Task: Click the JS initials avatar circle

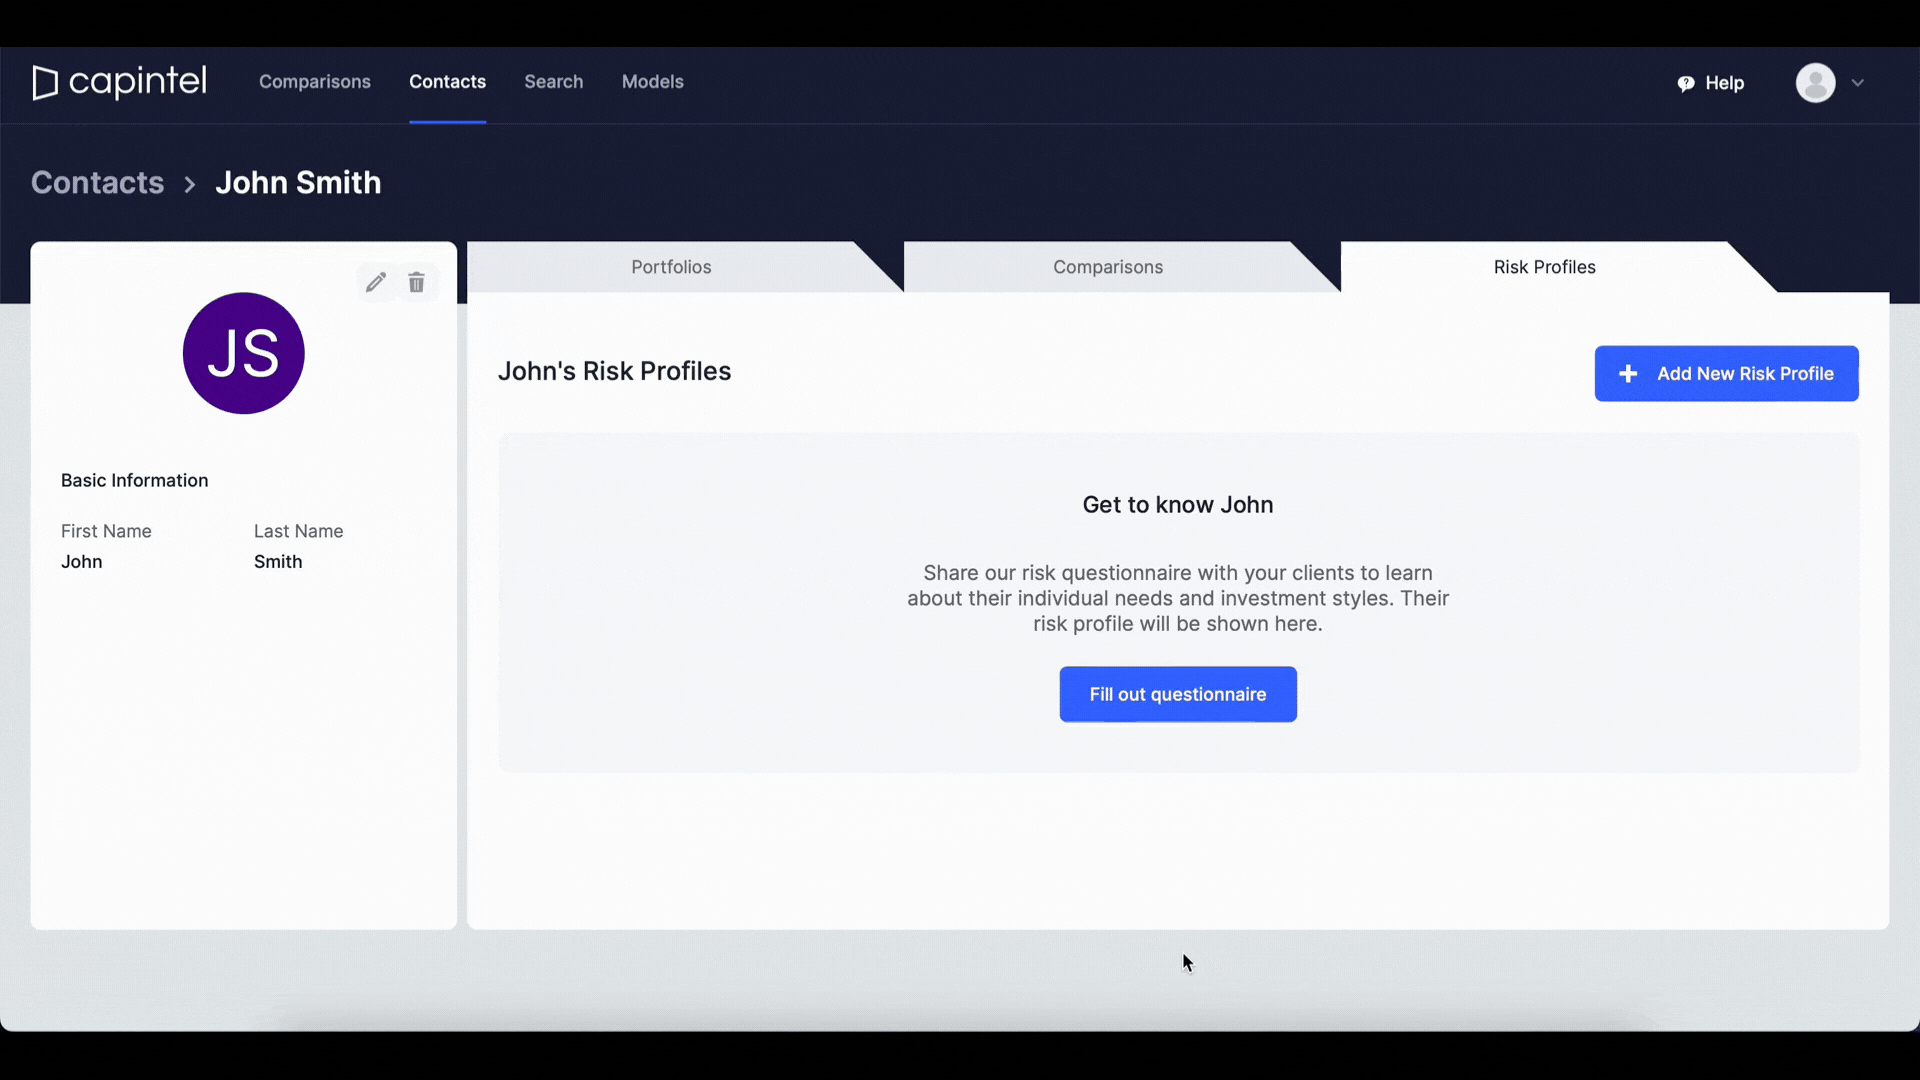Action: (x=243, y=353)
